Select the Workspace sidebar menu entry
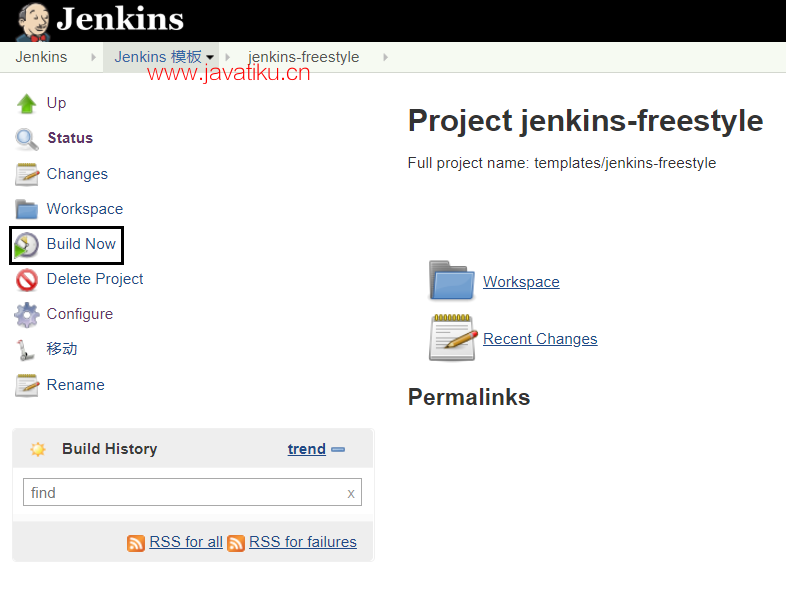Image resolution: width=786 pixels, height=590 pixels. tap(70, 209)
